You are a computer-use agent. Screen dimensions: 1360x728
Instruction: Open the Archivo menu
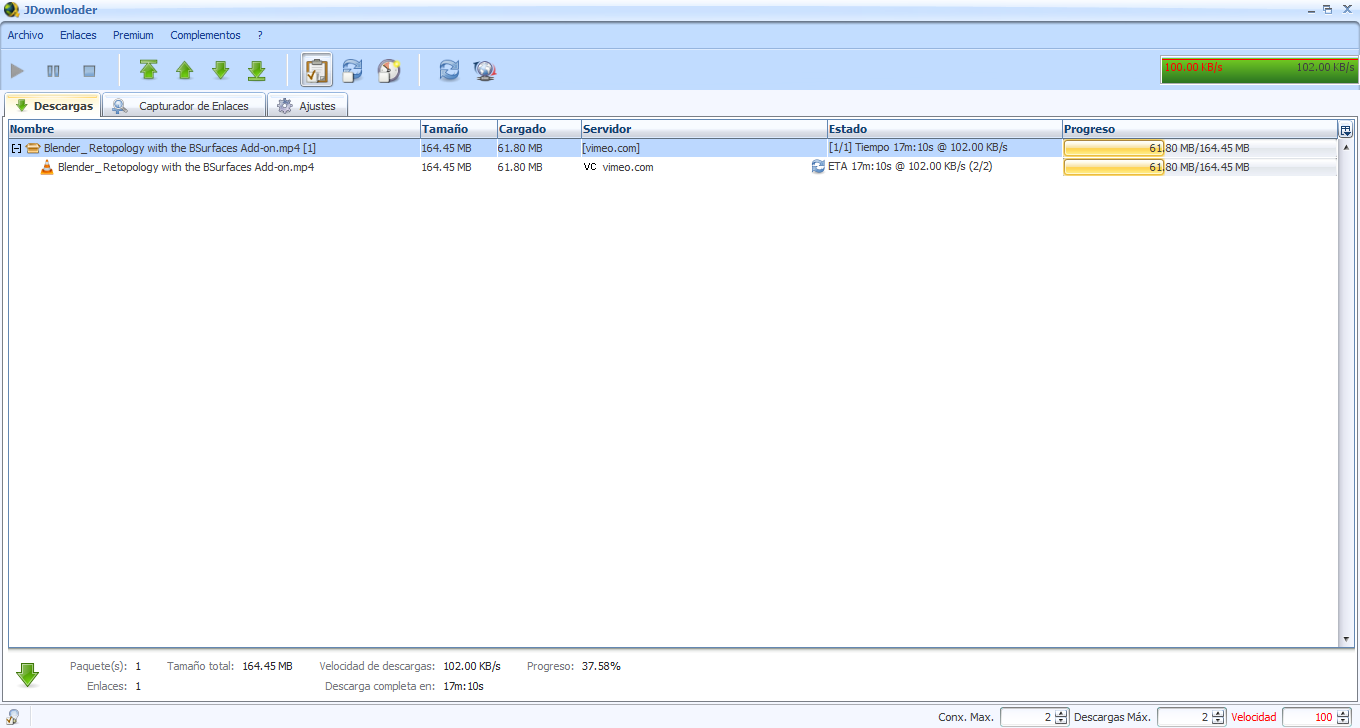coord(26,35)
